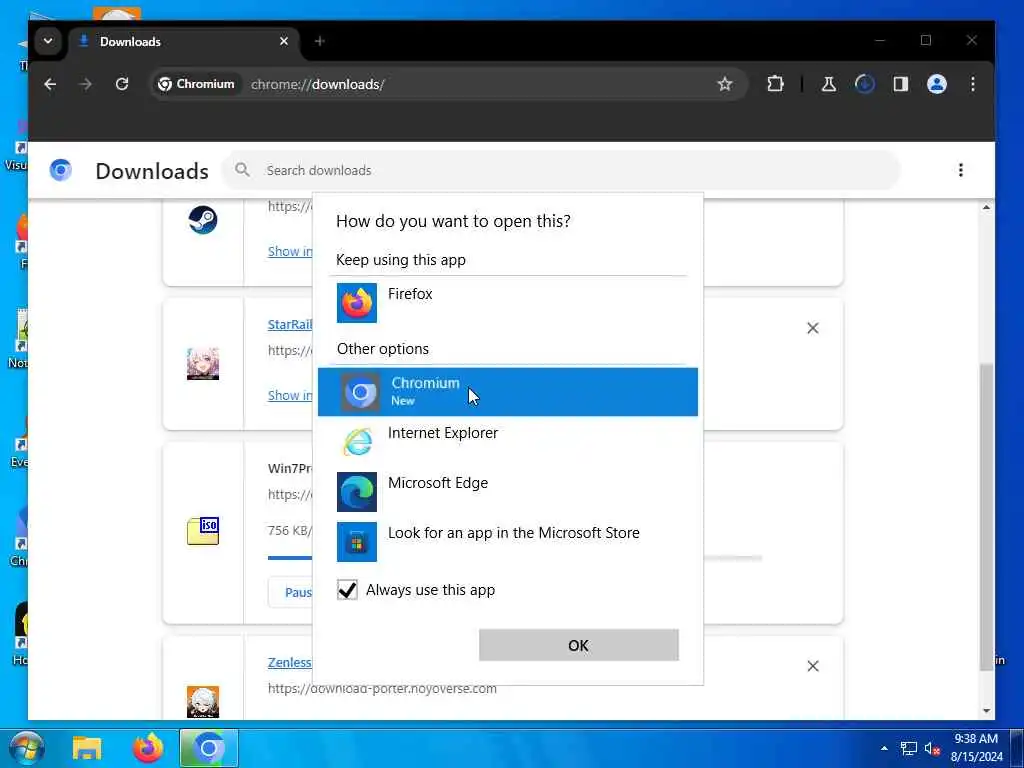The width and height of the screenshot is (1024, 768).
Task: Open a new tab with the plus button
Action: pyautogui.click(x=319, y=41)
